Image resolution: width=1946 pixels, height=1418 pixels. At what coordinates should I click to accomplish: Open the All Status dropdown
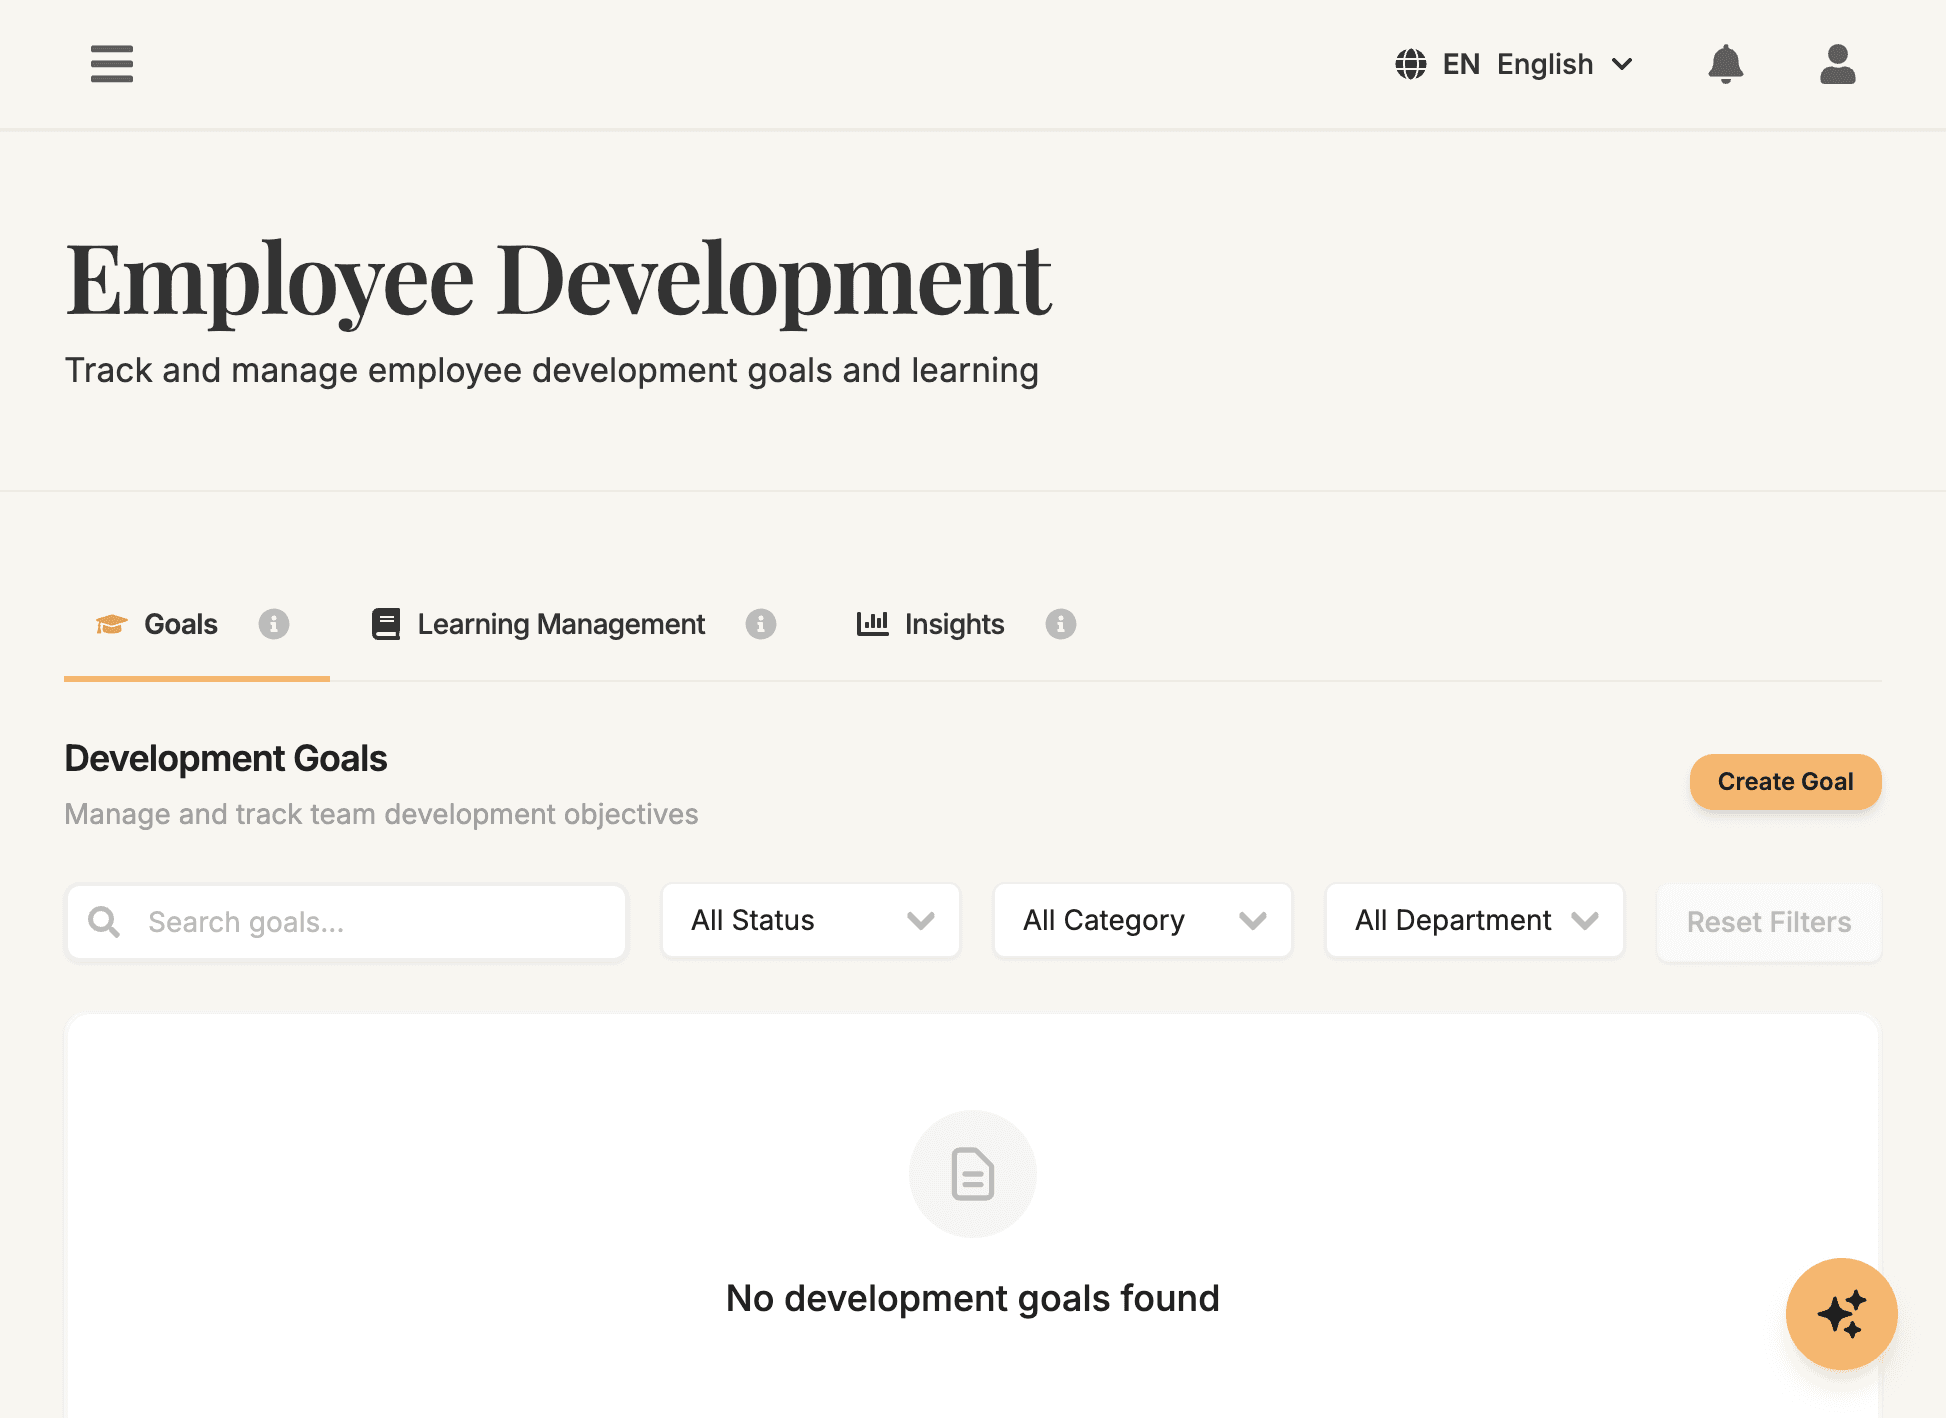(x=810, y=920)
